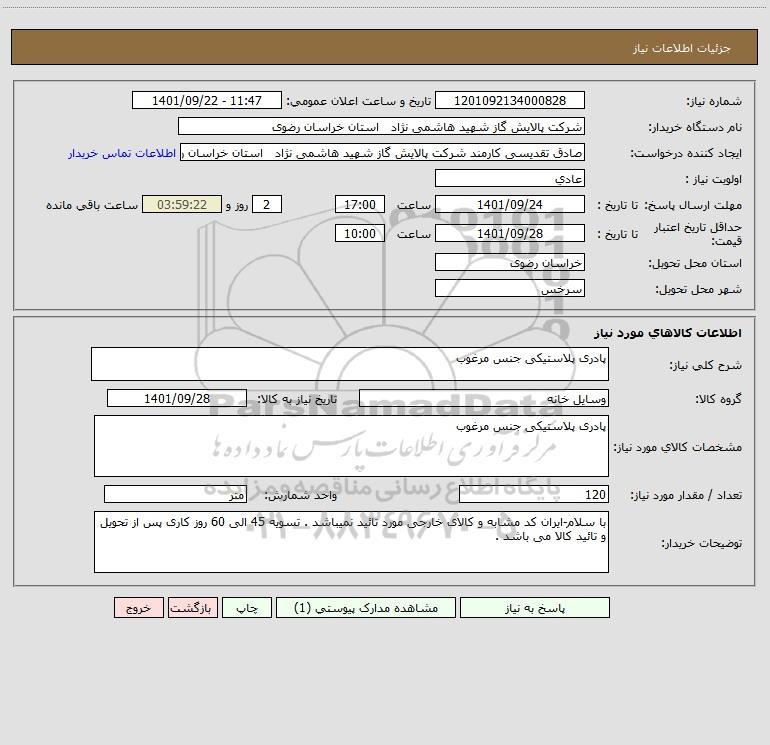This screenshot has width=770, height=745.
Task: Click the 'بازگشت' back button
Action: (x=192, y=607)
